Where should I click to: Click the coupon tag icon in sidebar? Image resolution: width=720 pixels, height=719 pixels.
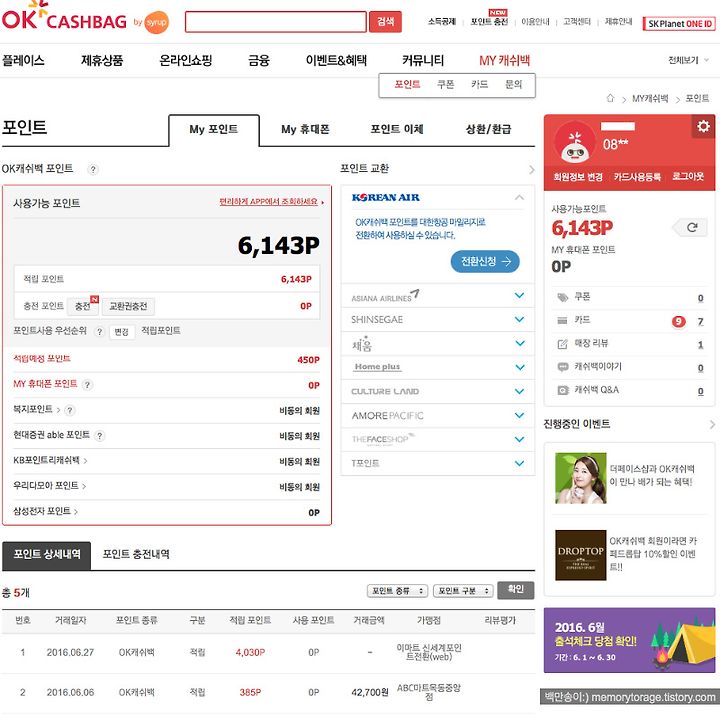(x=562, y=298)
